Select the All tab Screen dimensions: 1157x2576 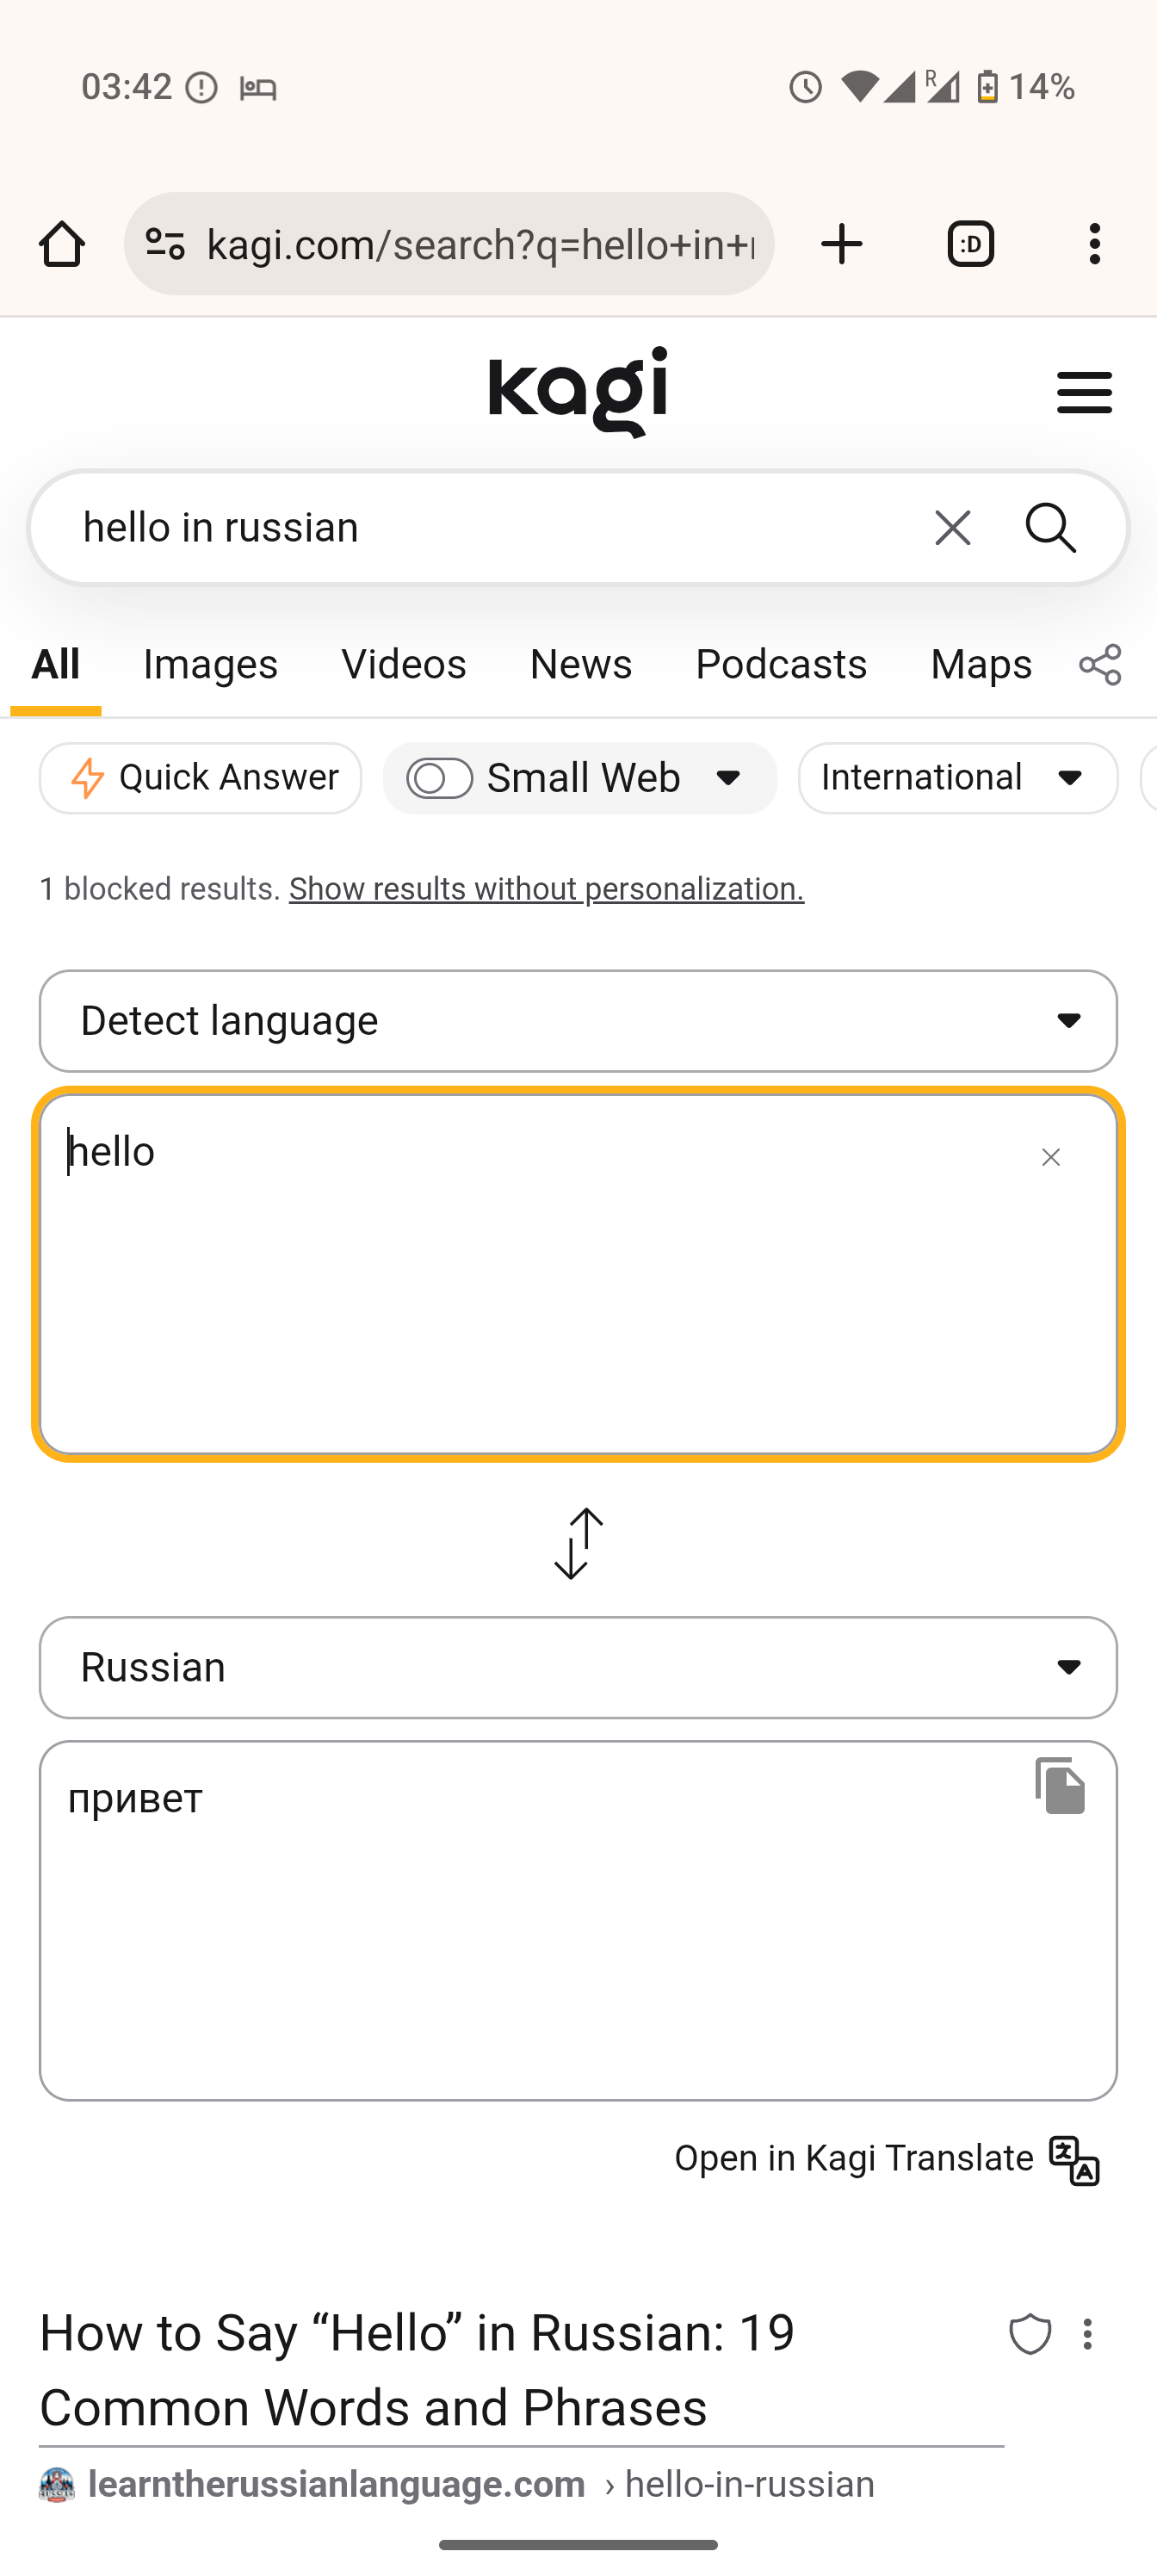[x=55, y=664]
